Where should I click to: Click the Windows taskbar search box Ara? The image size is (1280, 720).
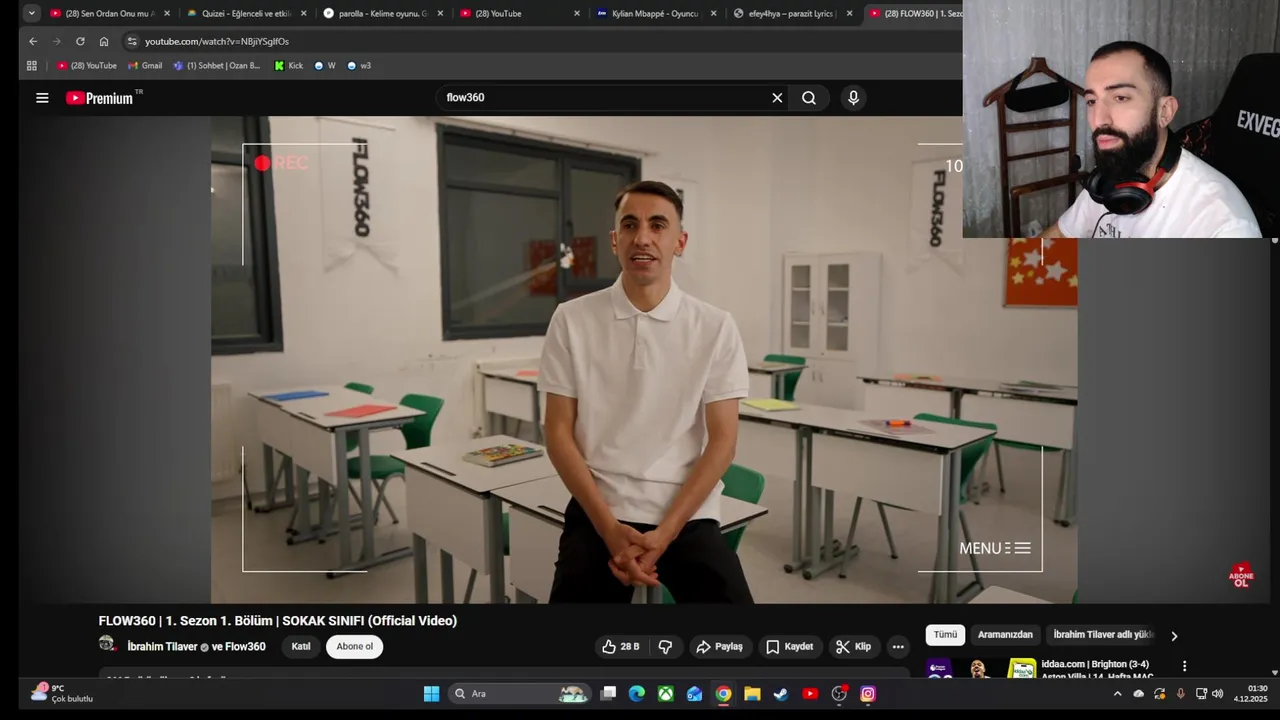tap(518, 694)
